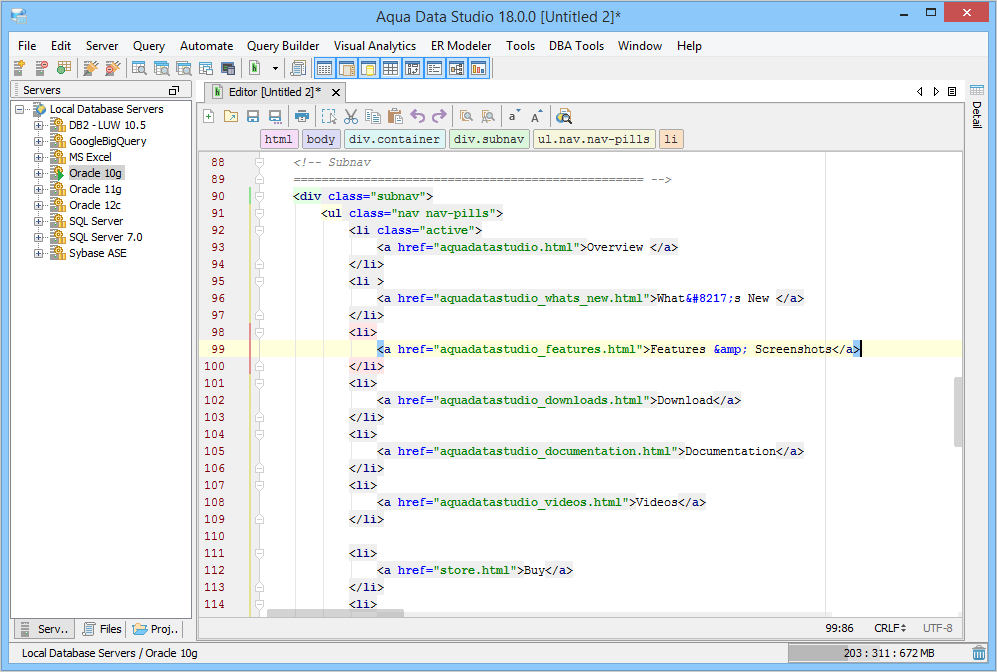
Task: Click the editor vertical scrollbar thumb
Action: click(x=958, y=412)
